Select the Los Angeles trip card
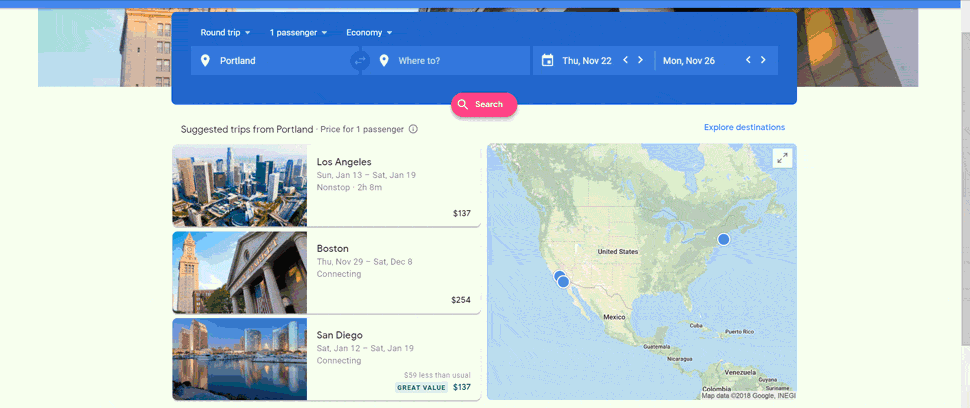 coord(327,186)
